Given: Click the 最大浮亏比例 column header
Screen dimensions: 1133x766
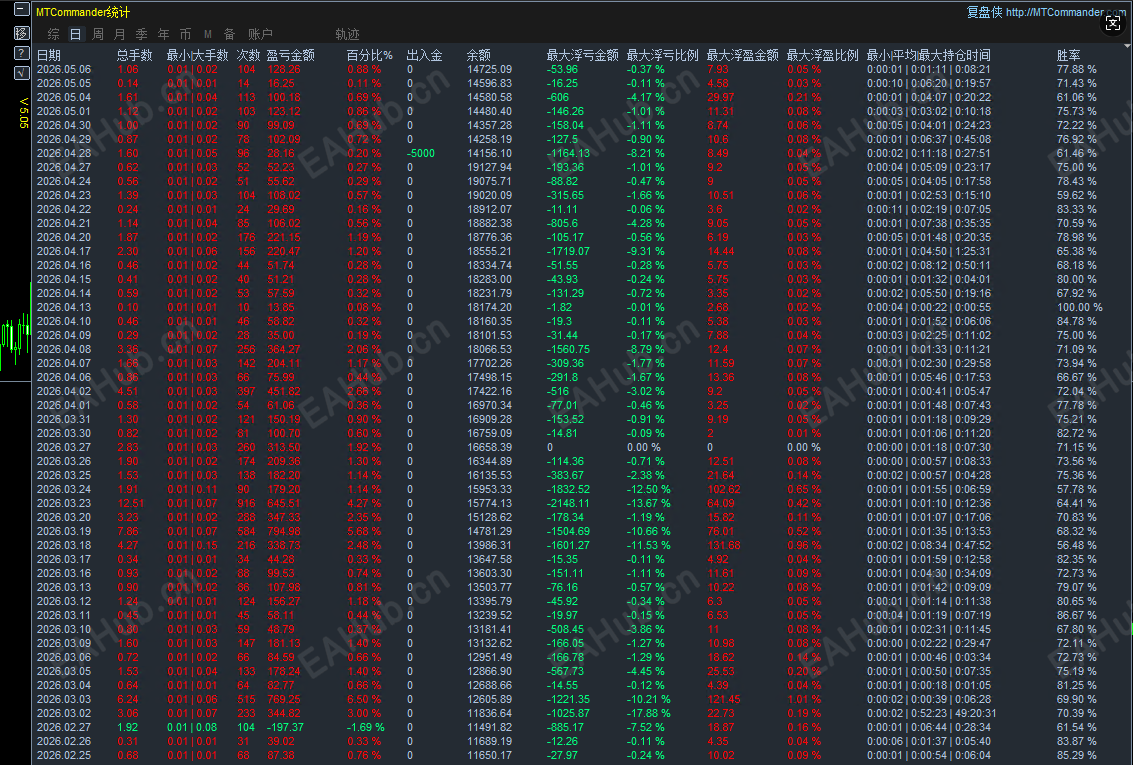Looking at the screenshot, I should 663,55.
